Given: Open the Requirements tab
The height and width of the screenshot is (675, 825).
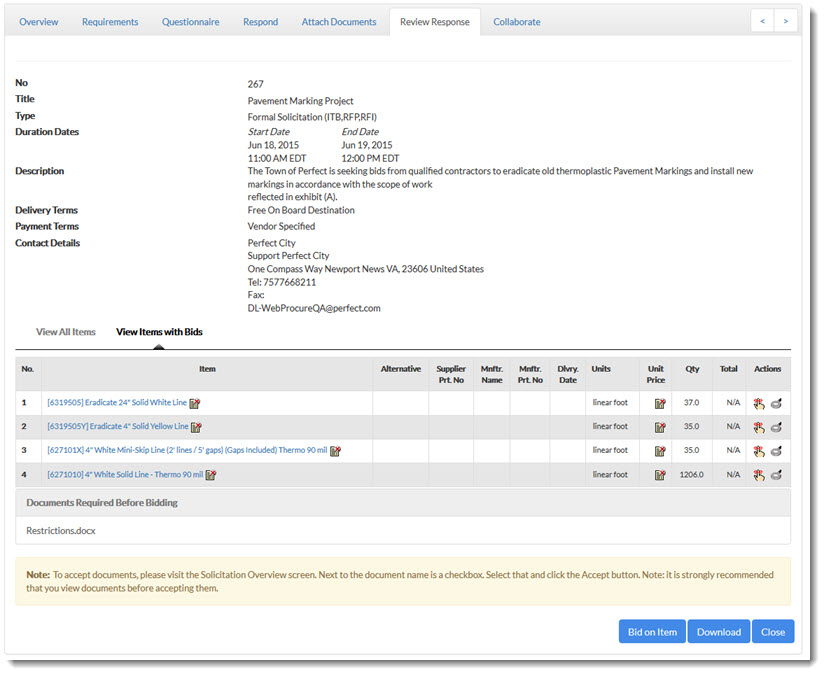Looking at the screenshot, I should (x=110, y=22).
